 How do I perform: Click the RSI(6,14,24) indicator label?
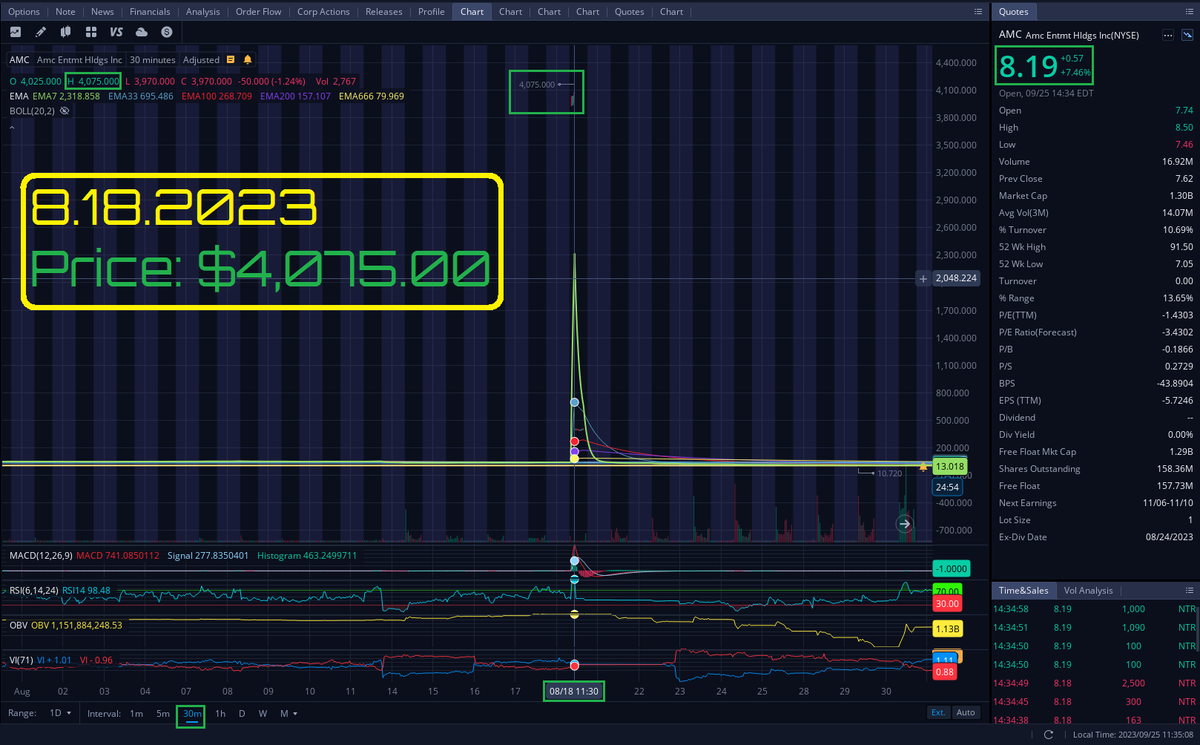tap(34, 590)
